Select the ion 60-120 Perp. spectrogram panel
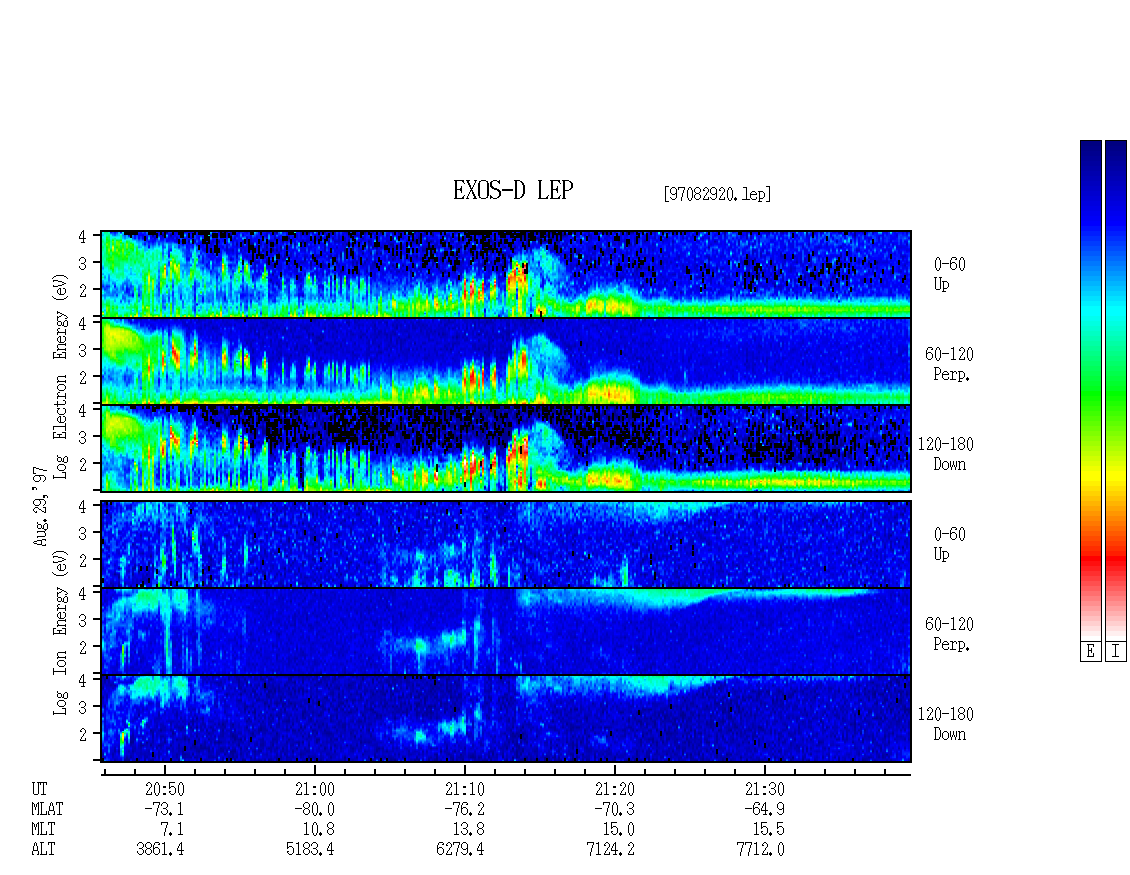This screenshot has width=1130, height=875. point(506,631)
